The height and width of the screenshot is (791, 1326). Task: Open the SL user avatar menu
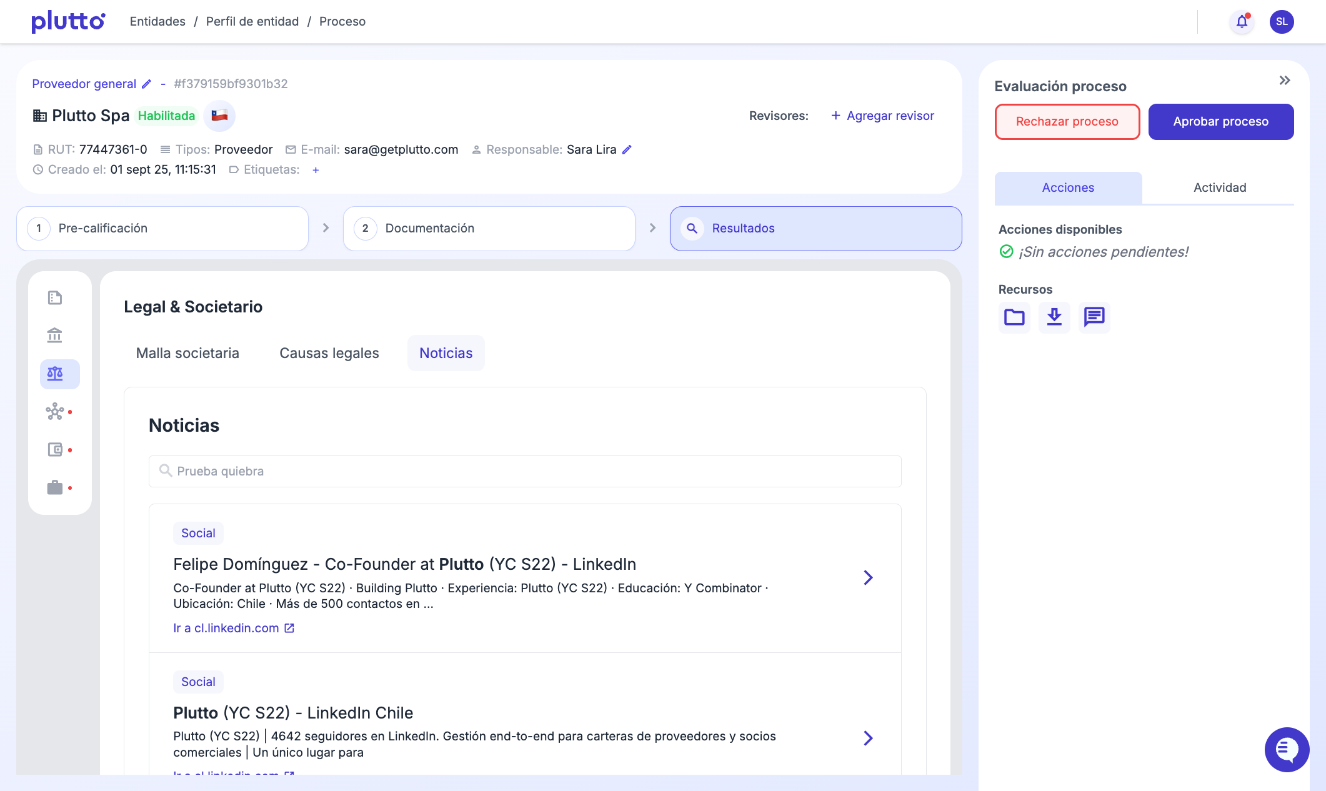click(x=1282, y=21)
